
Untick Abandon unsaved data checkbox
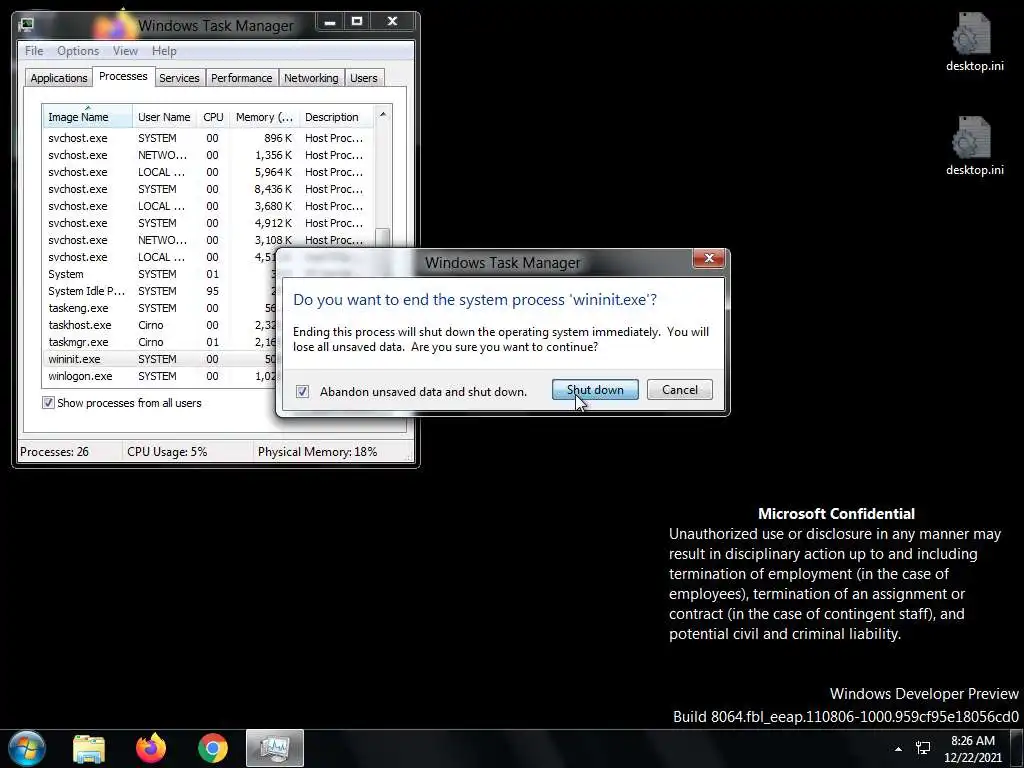tap(302, 391)
